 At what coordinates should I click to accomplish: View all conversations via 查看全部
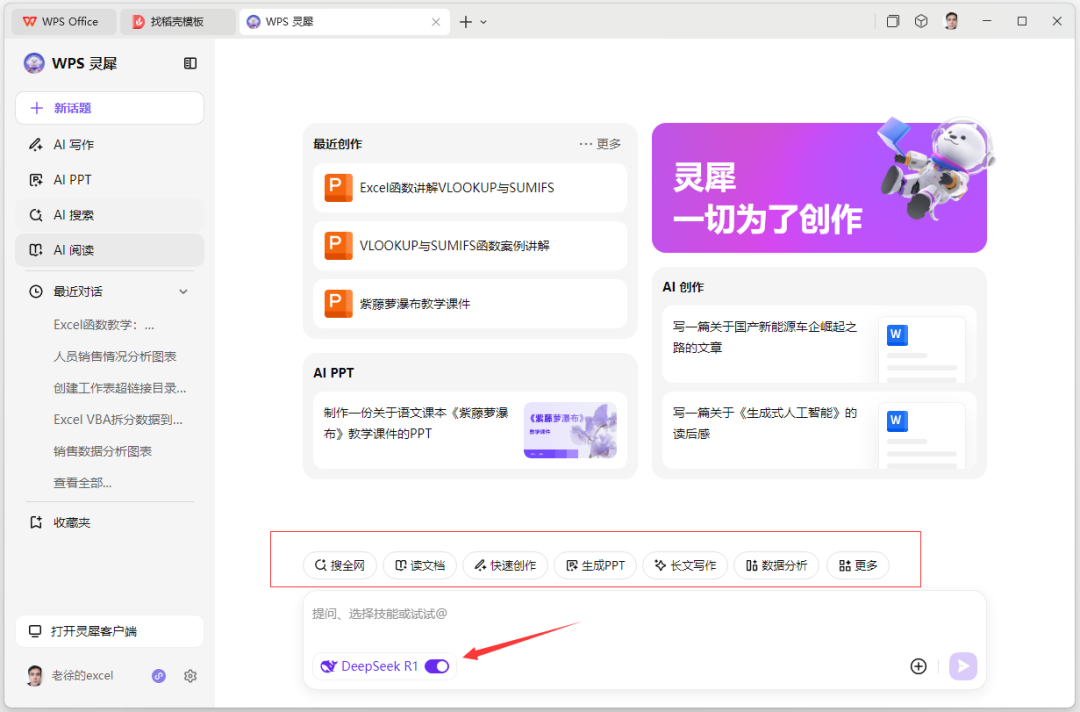[x=83, y=483]
